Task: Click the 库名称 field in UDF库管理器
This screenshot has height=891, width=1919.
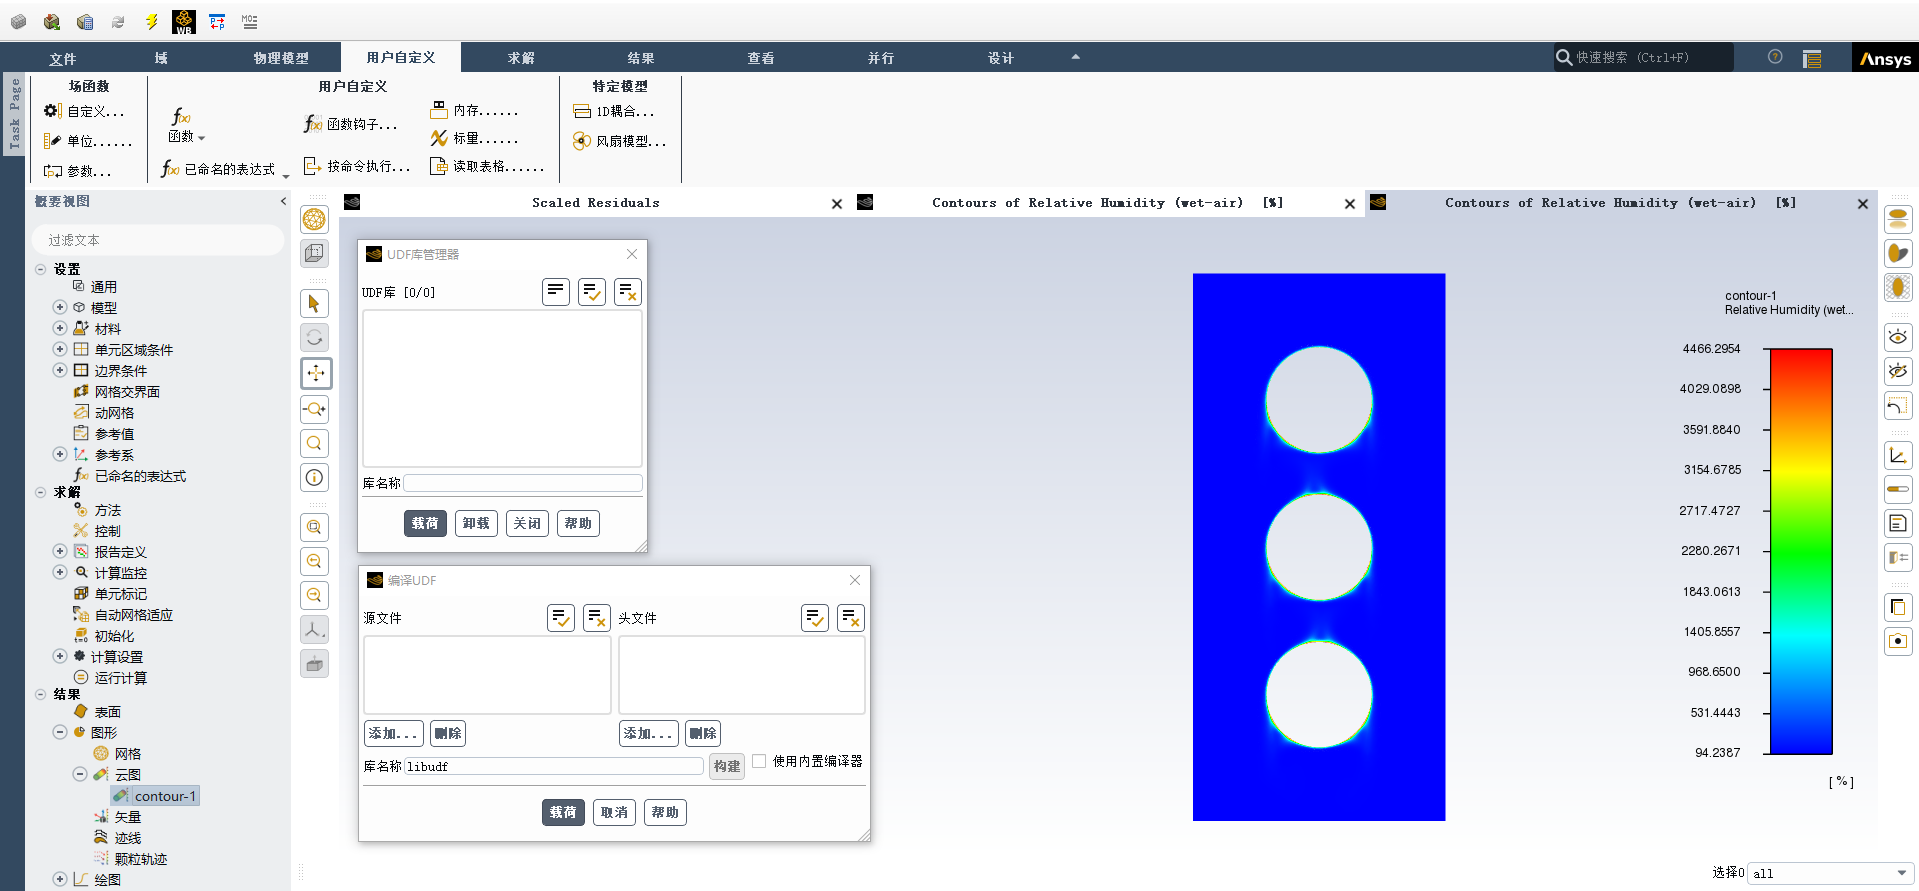Action: (x=523, y=483)
